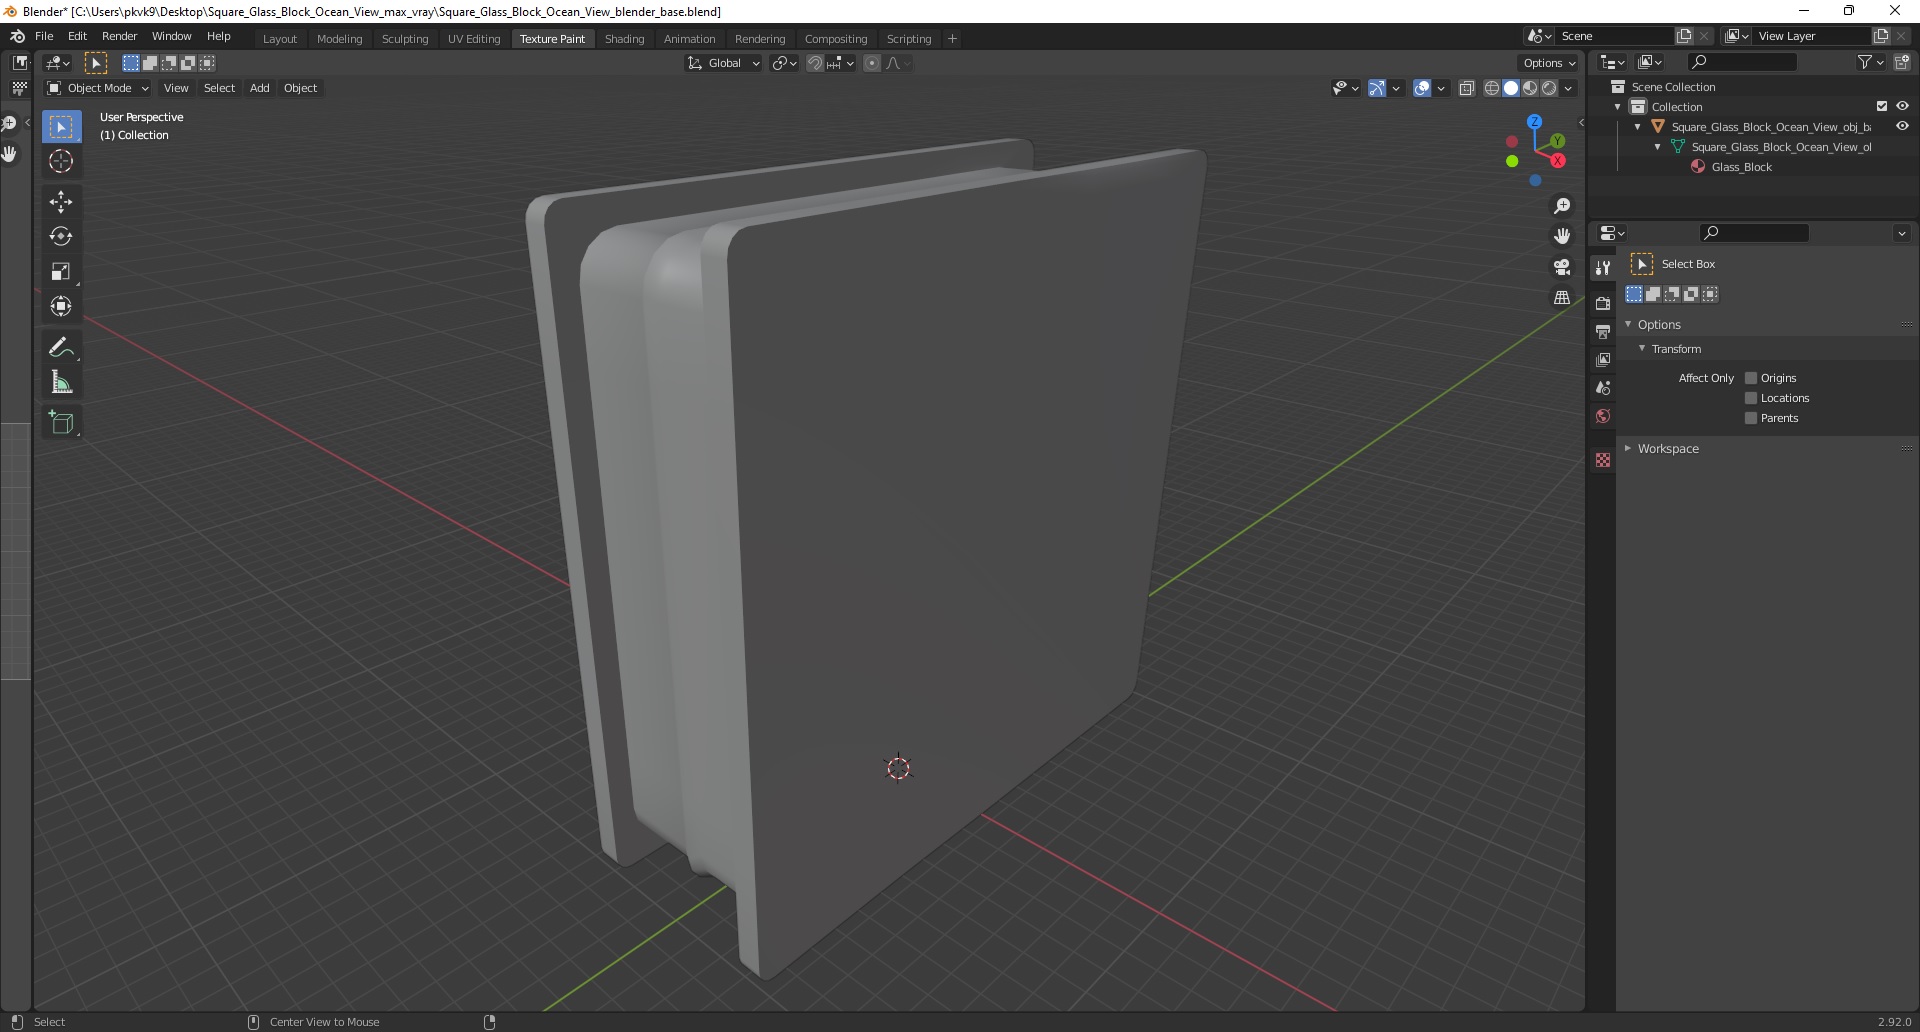
Task: Select the Subtract selection mode in the Tool panel
Action: click(1672, 294)
